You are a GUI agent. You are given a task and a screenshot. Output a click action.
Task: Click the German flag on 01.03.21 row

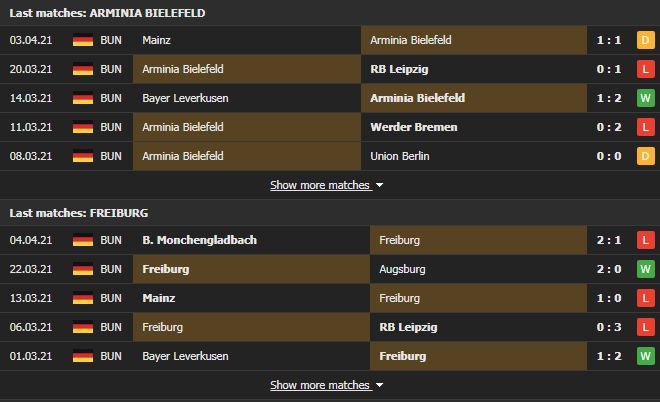click(x=83, y=356)
